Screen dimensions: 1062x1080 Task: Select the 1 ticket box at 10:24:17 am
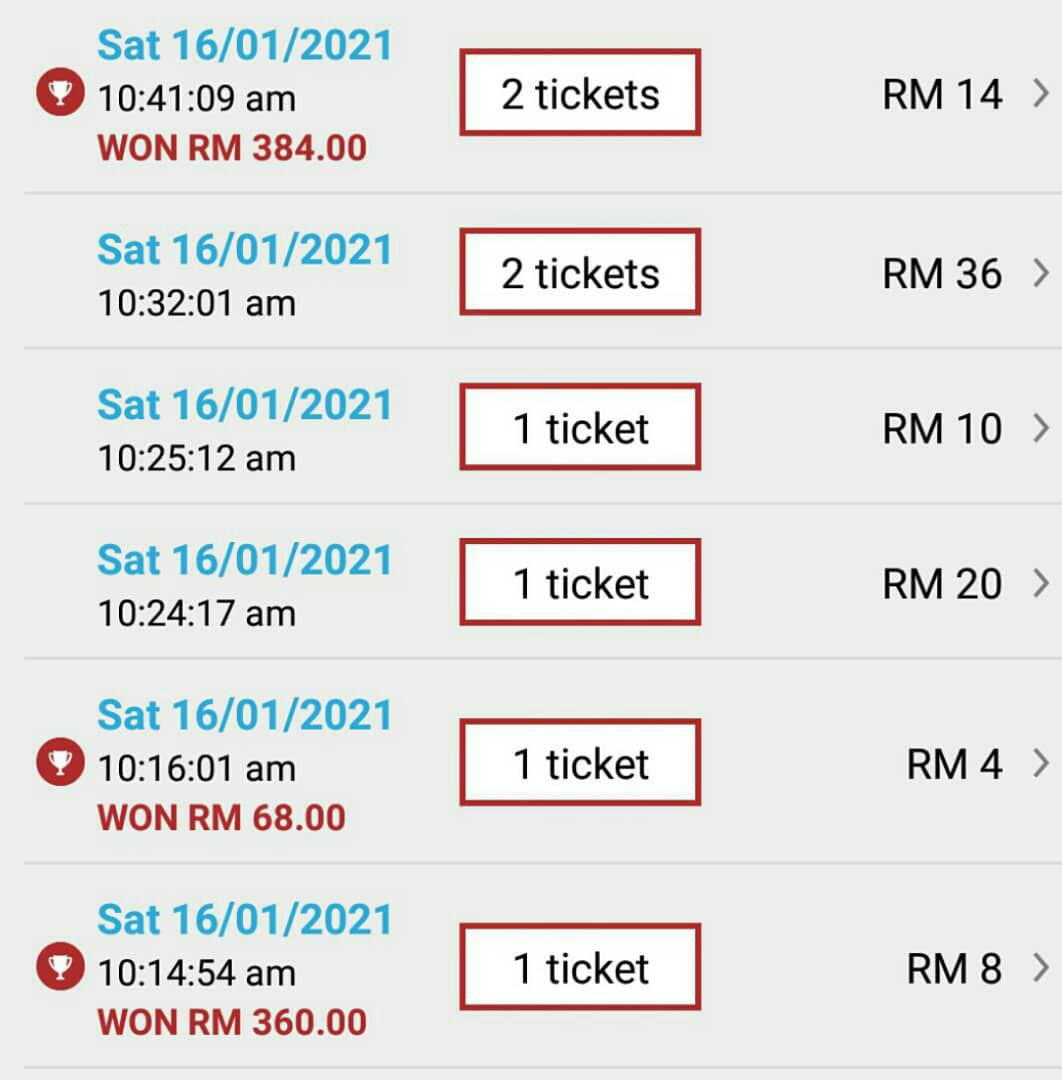tap(581, 582)
